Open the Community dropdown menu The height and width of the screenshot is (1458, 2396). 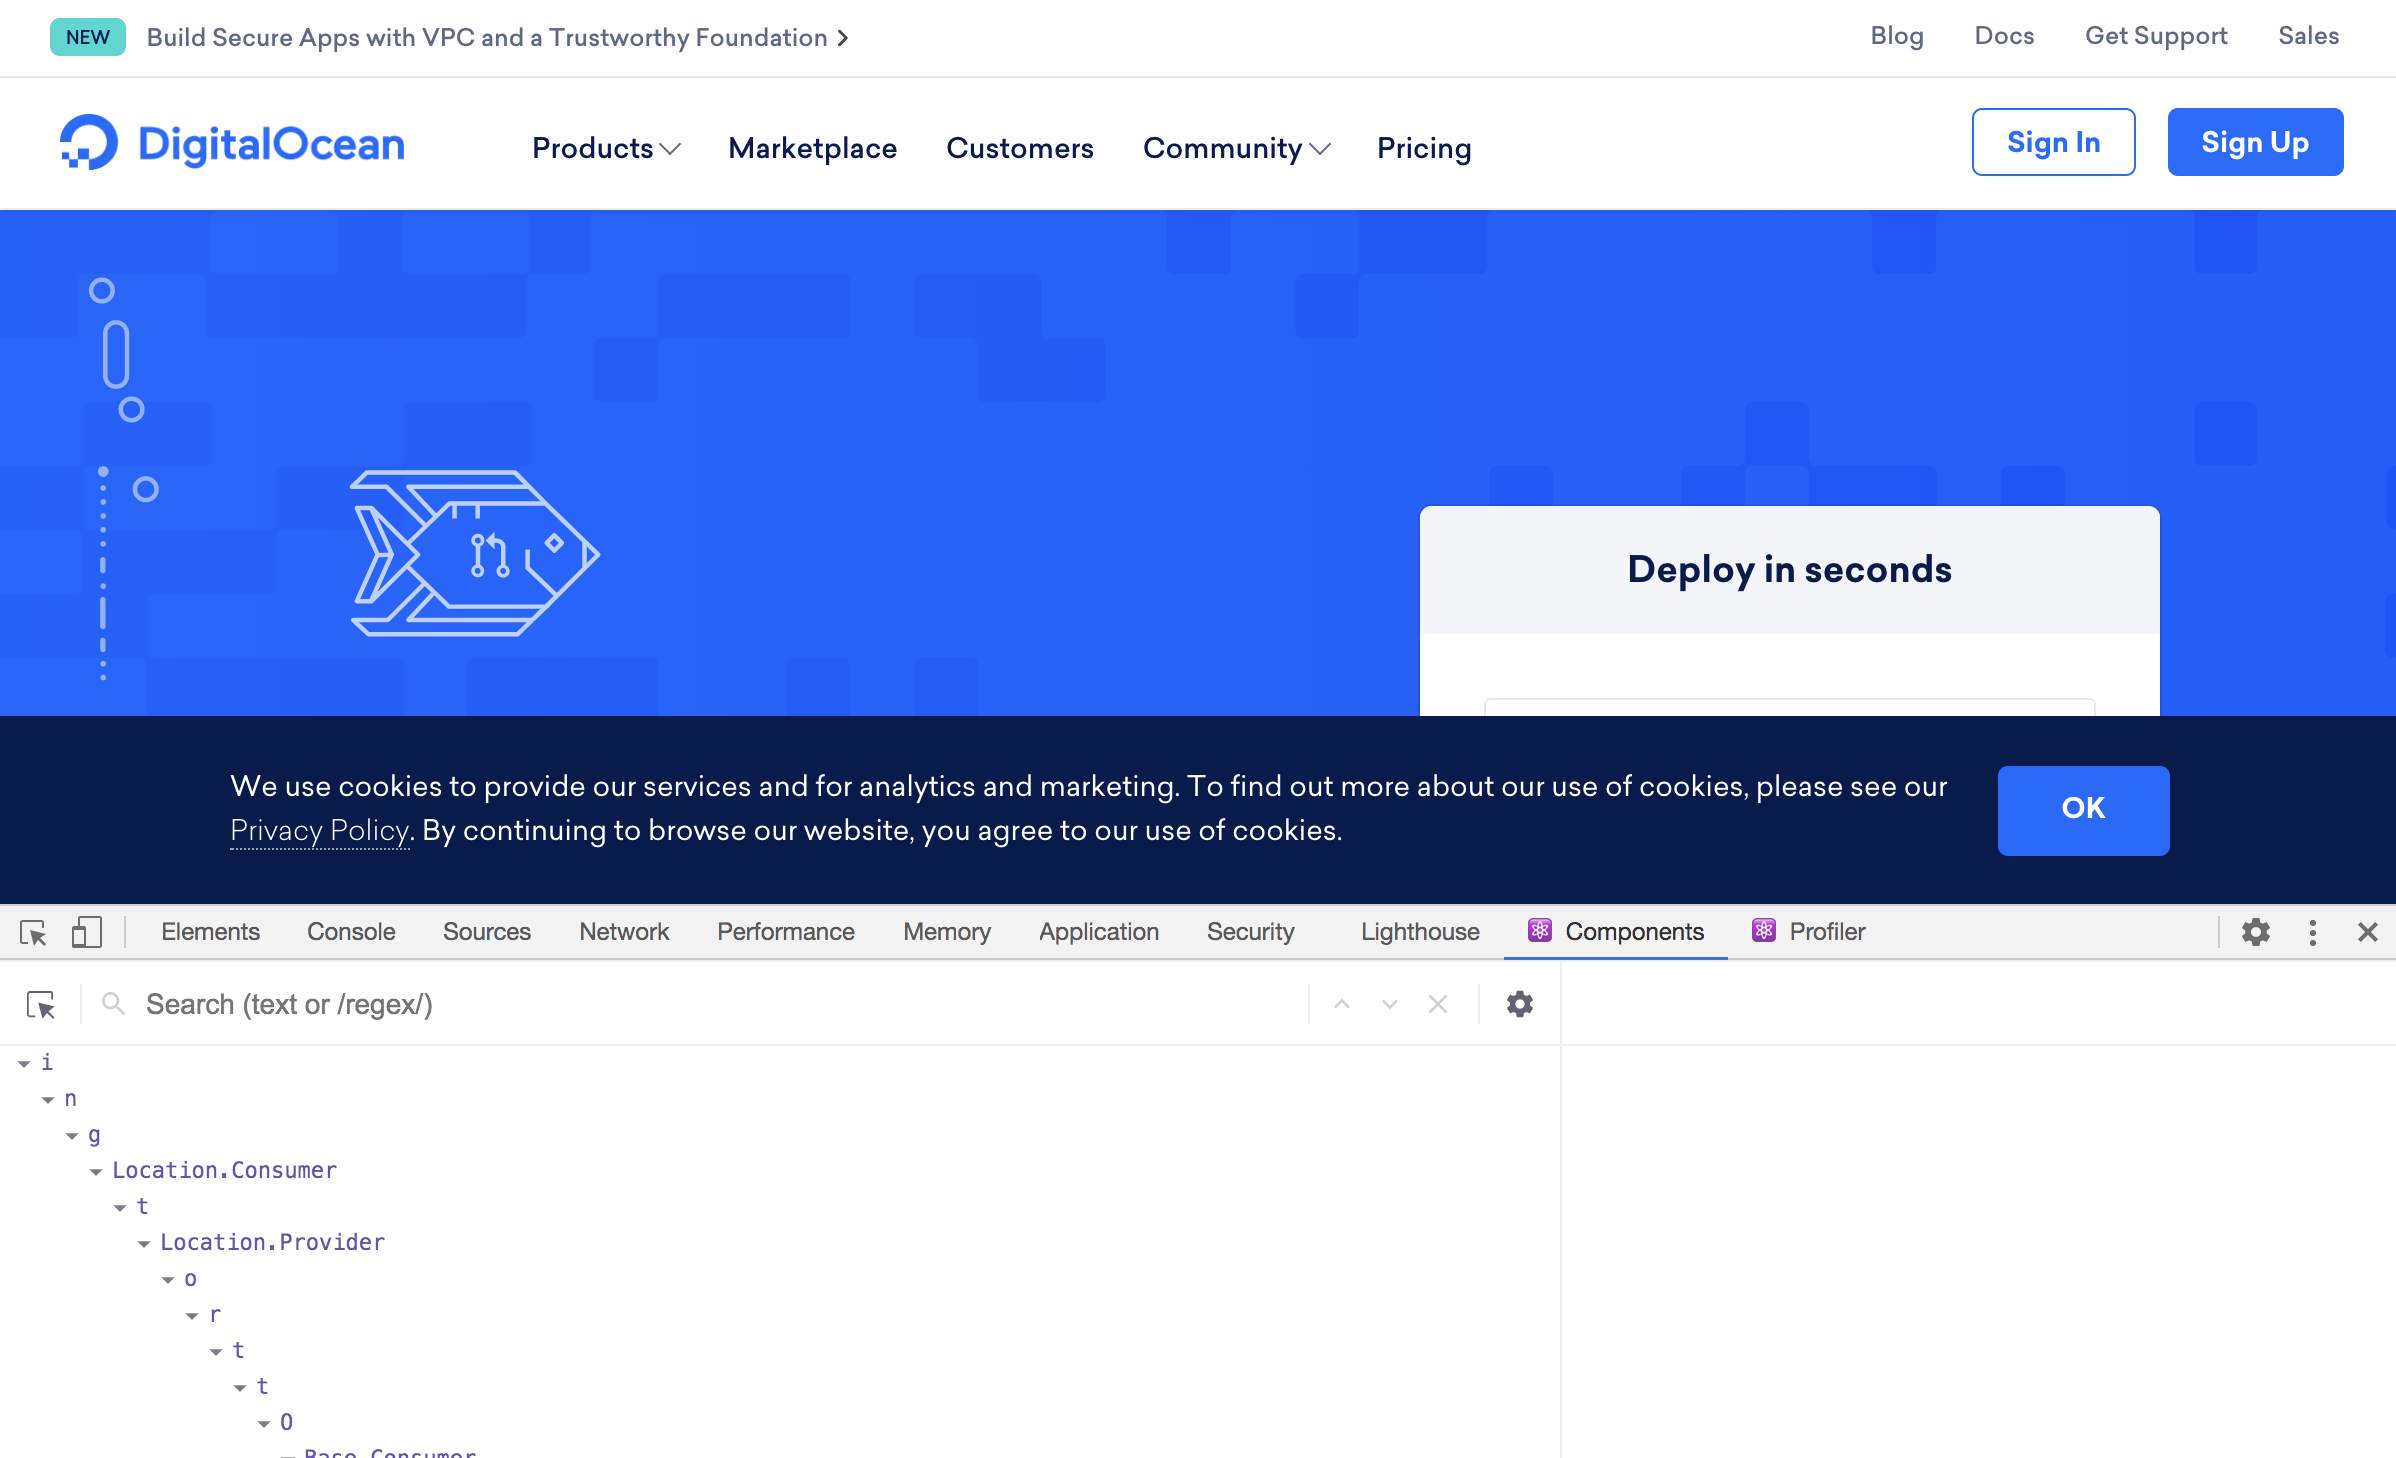pos(1236,148)
